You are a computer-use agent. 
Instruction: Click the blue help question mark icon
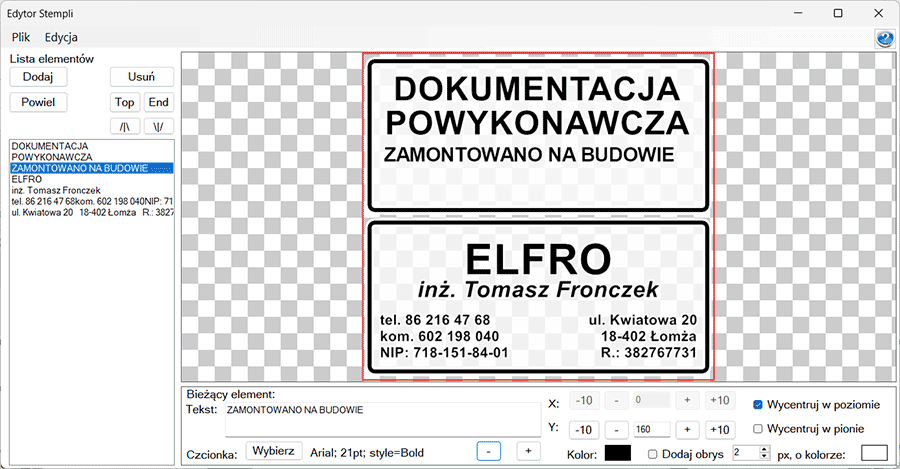click(884, 38)
